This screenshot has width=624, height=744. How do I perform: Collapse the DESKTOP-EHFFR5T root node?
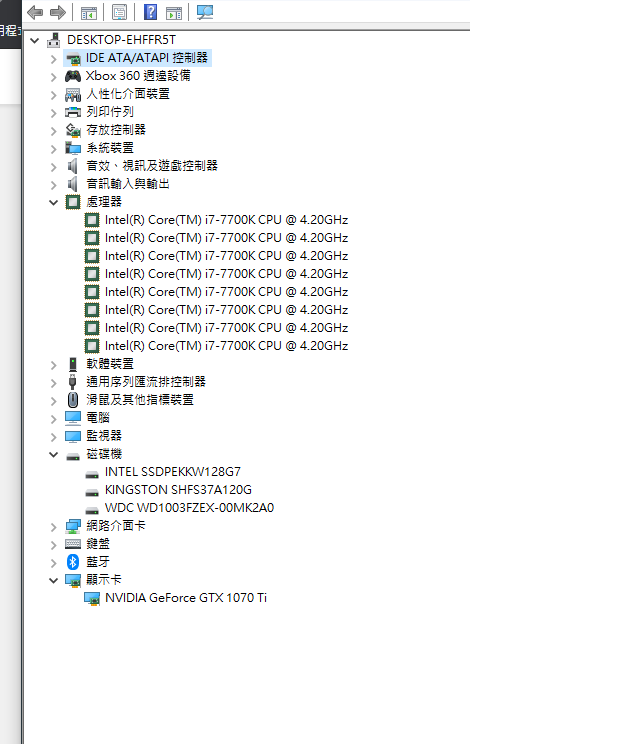(x=35, y=40)
